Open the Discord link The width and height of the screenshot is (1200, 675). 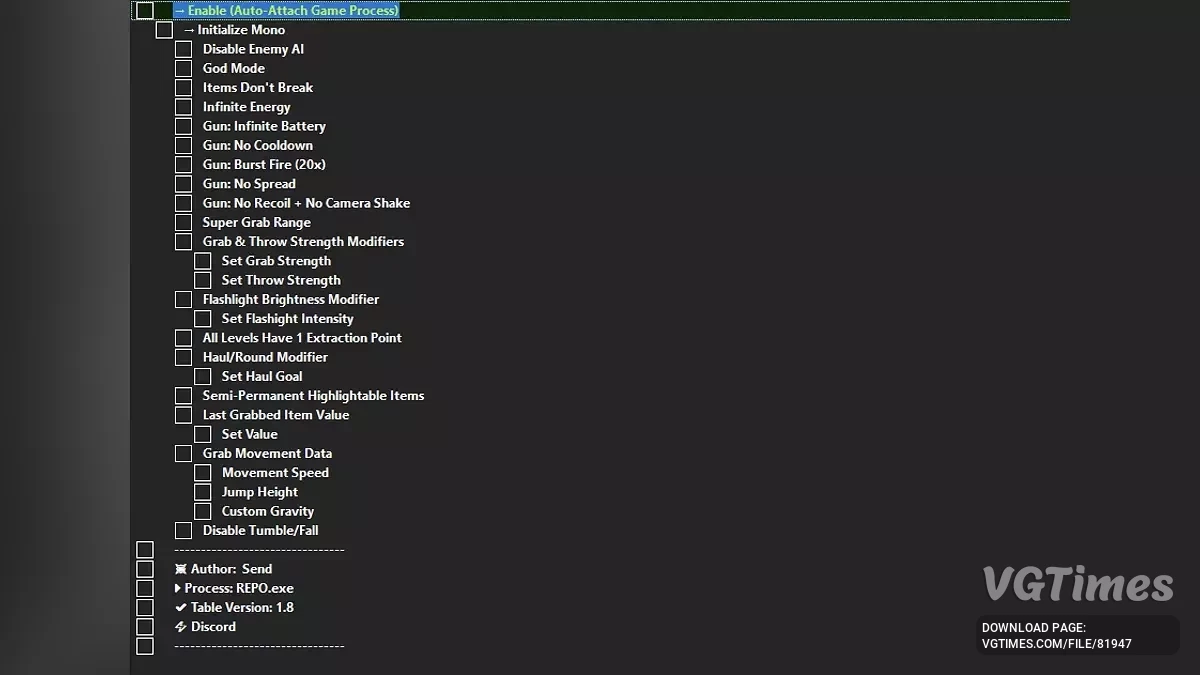(213, 627)
